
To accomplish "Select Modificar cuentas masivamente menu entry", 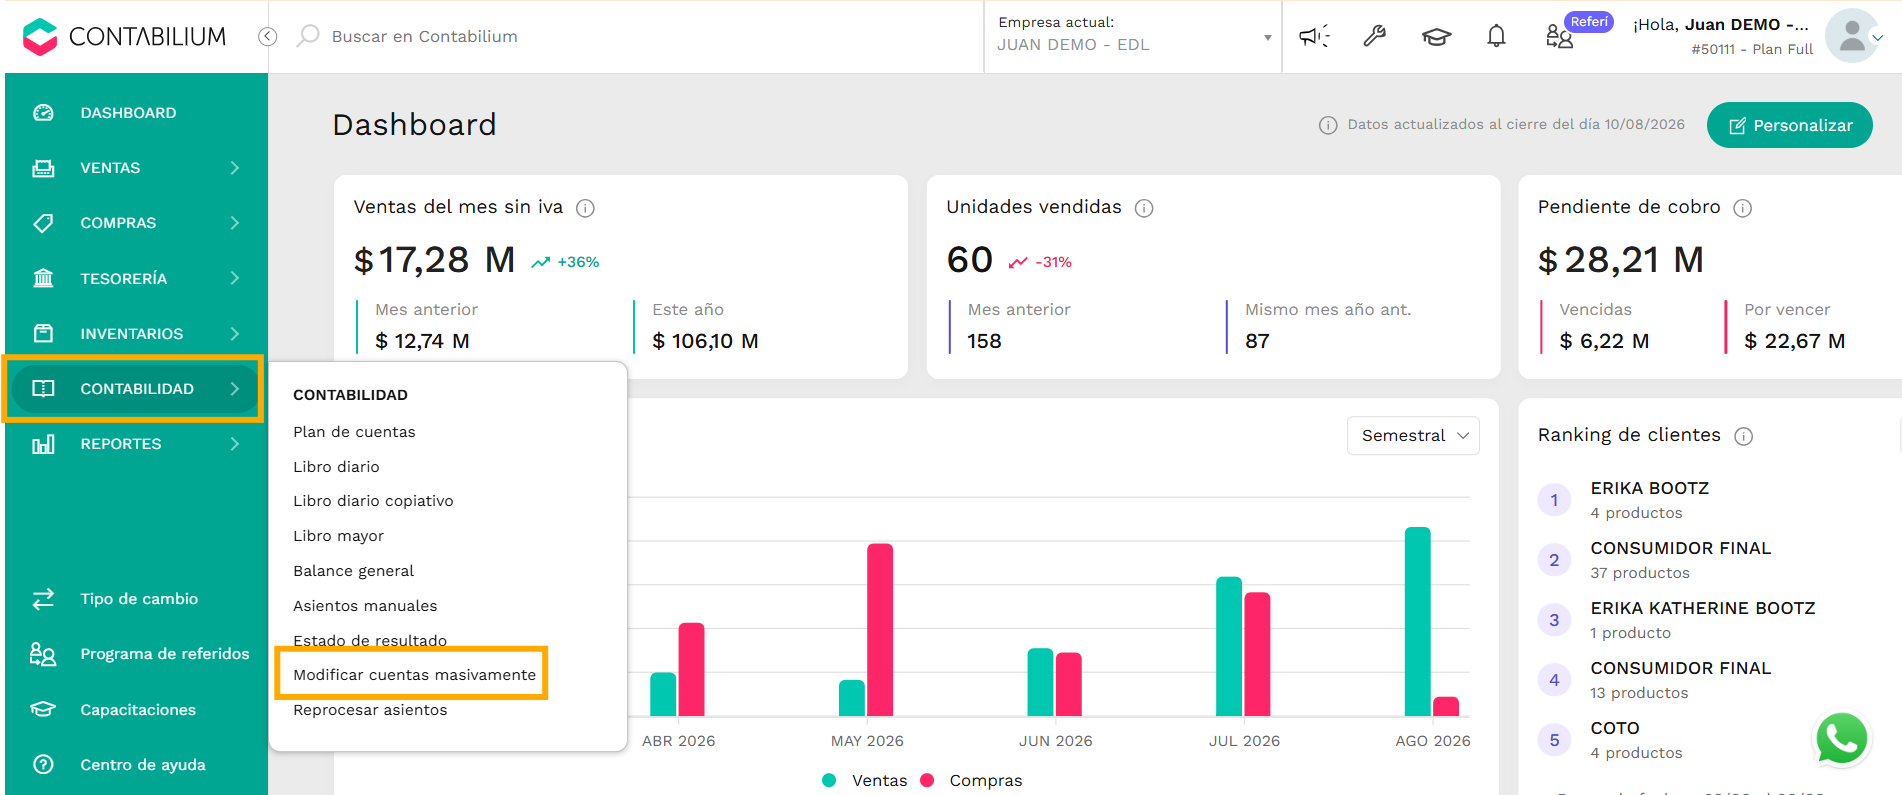I will click(x=414, y=675).
